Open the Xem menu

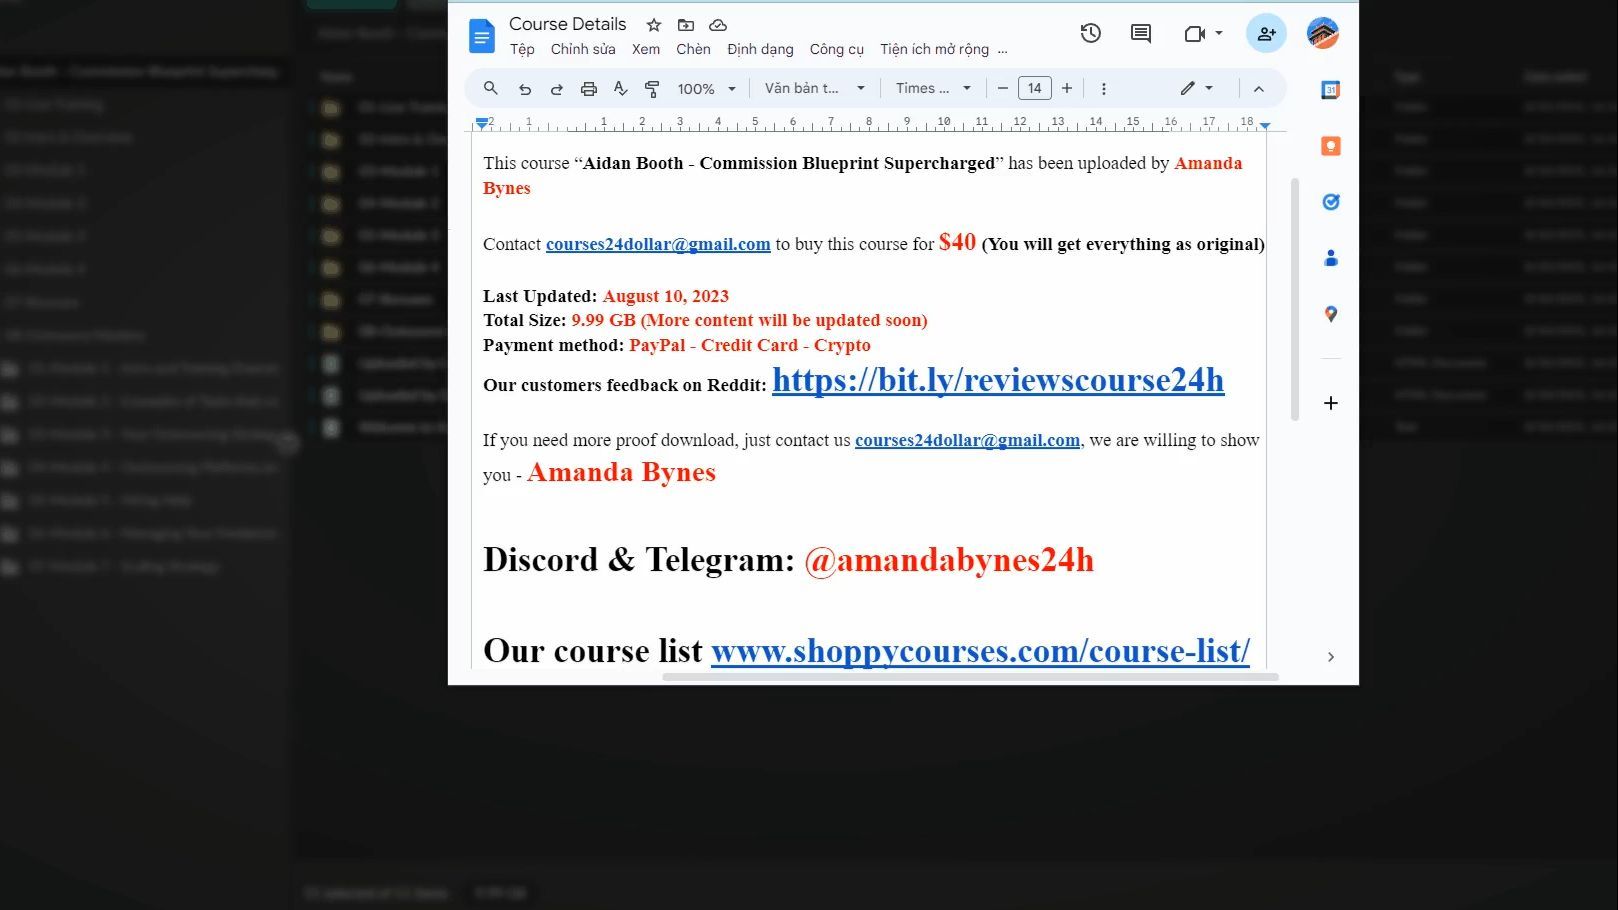click(x=646, y=49)
